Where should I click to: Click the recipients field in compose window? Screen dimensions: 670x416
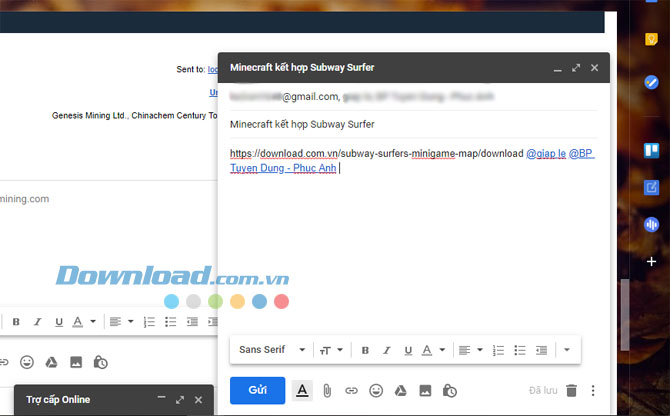(413, 97)
